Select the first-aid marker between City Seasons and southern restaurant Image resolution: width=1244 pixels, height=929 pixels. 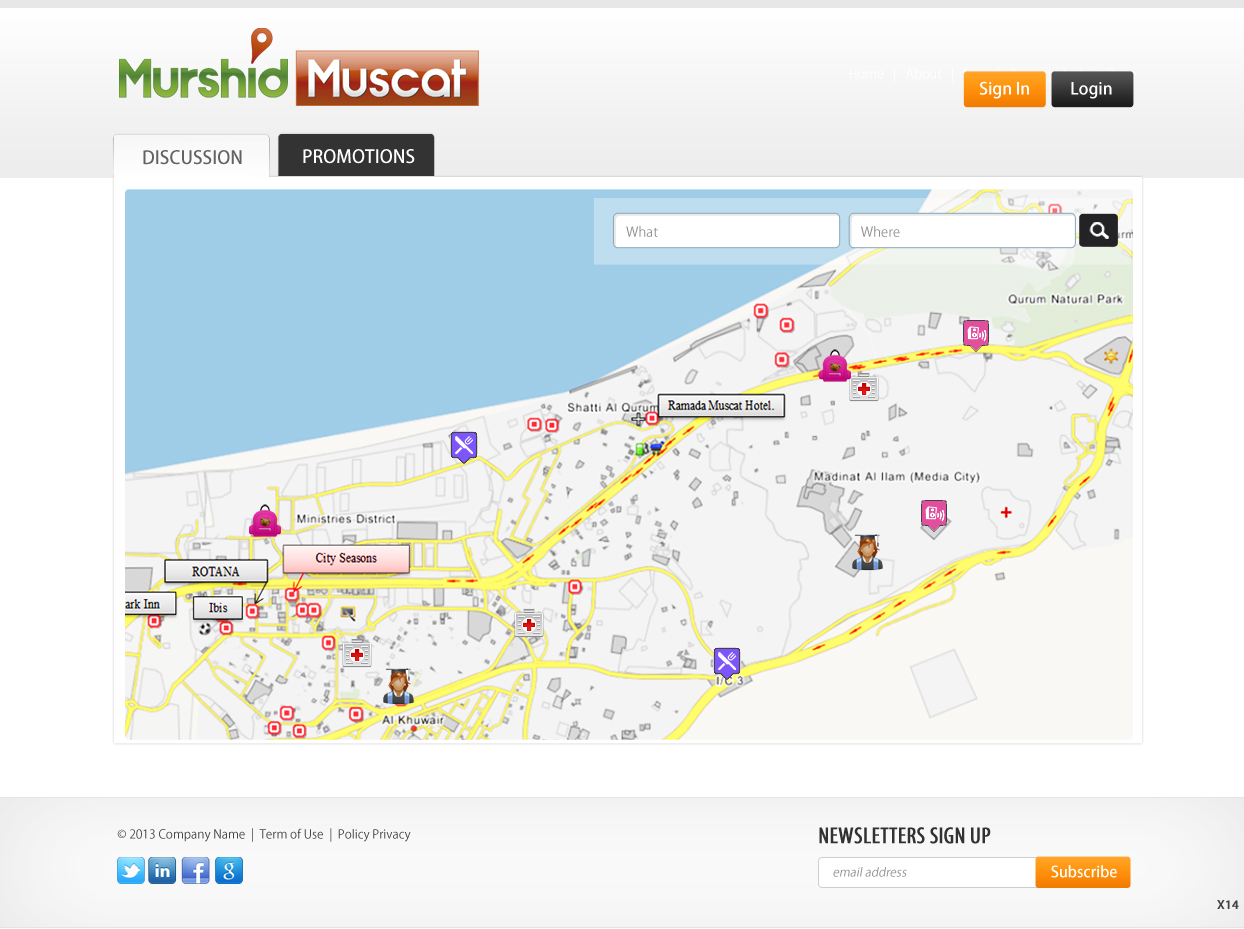tap(529, 624)
